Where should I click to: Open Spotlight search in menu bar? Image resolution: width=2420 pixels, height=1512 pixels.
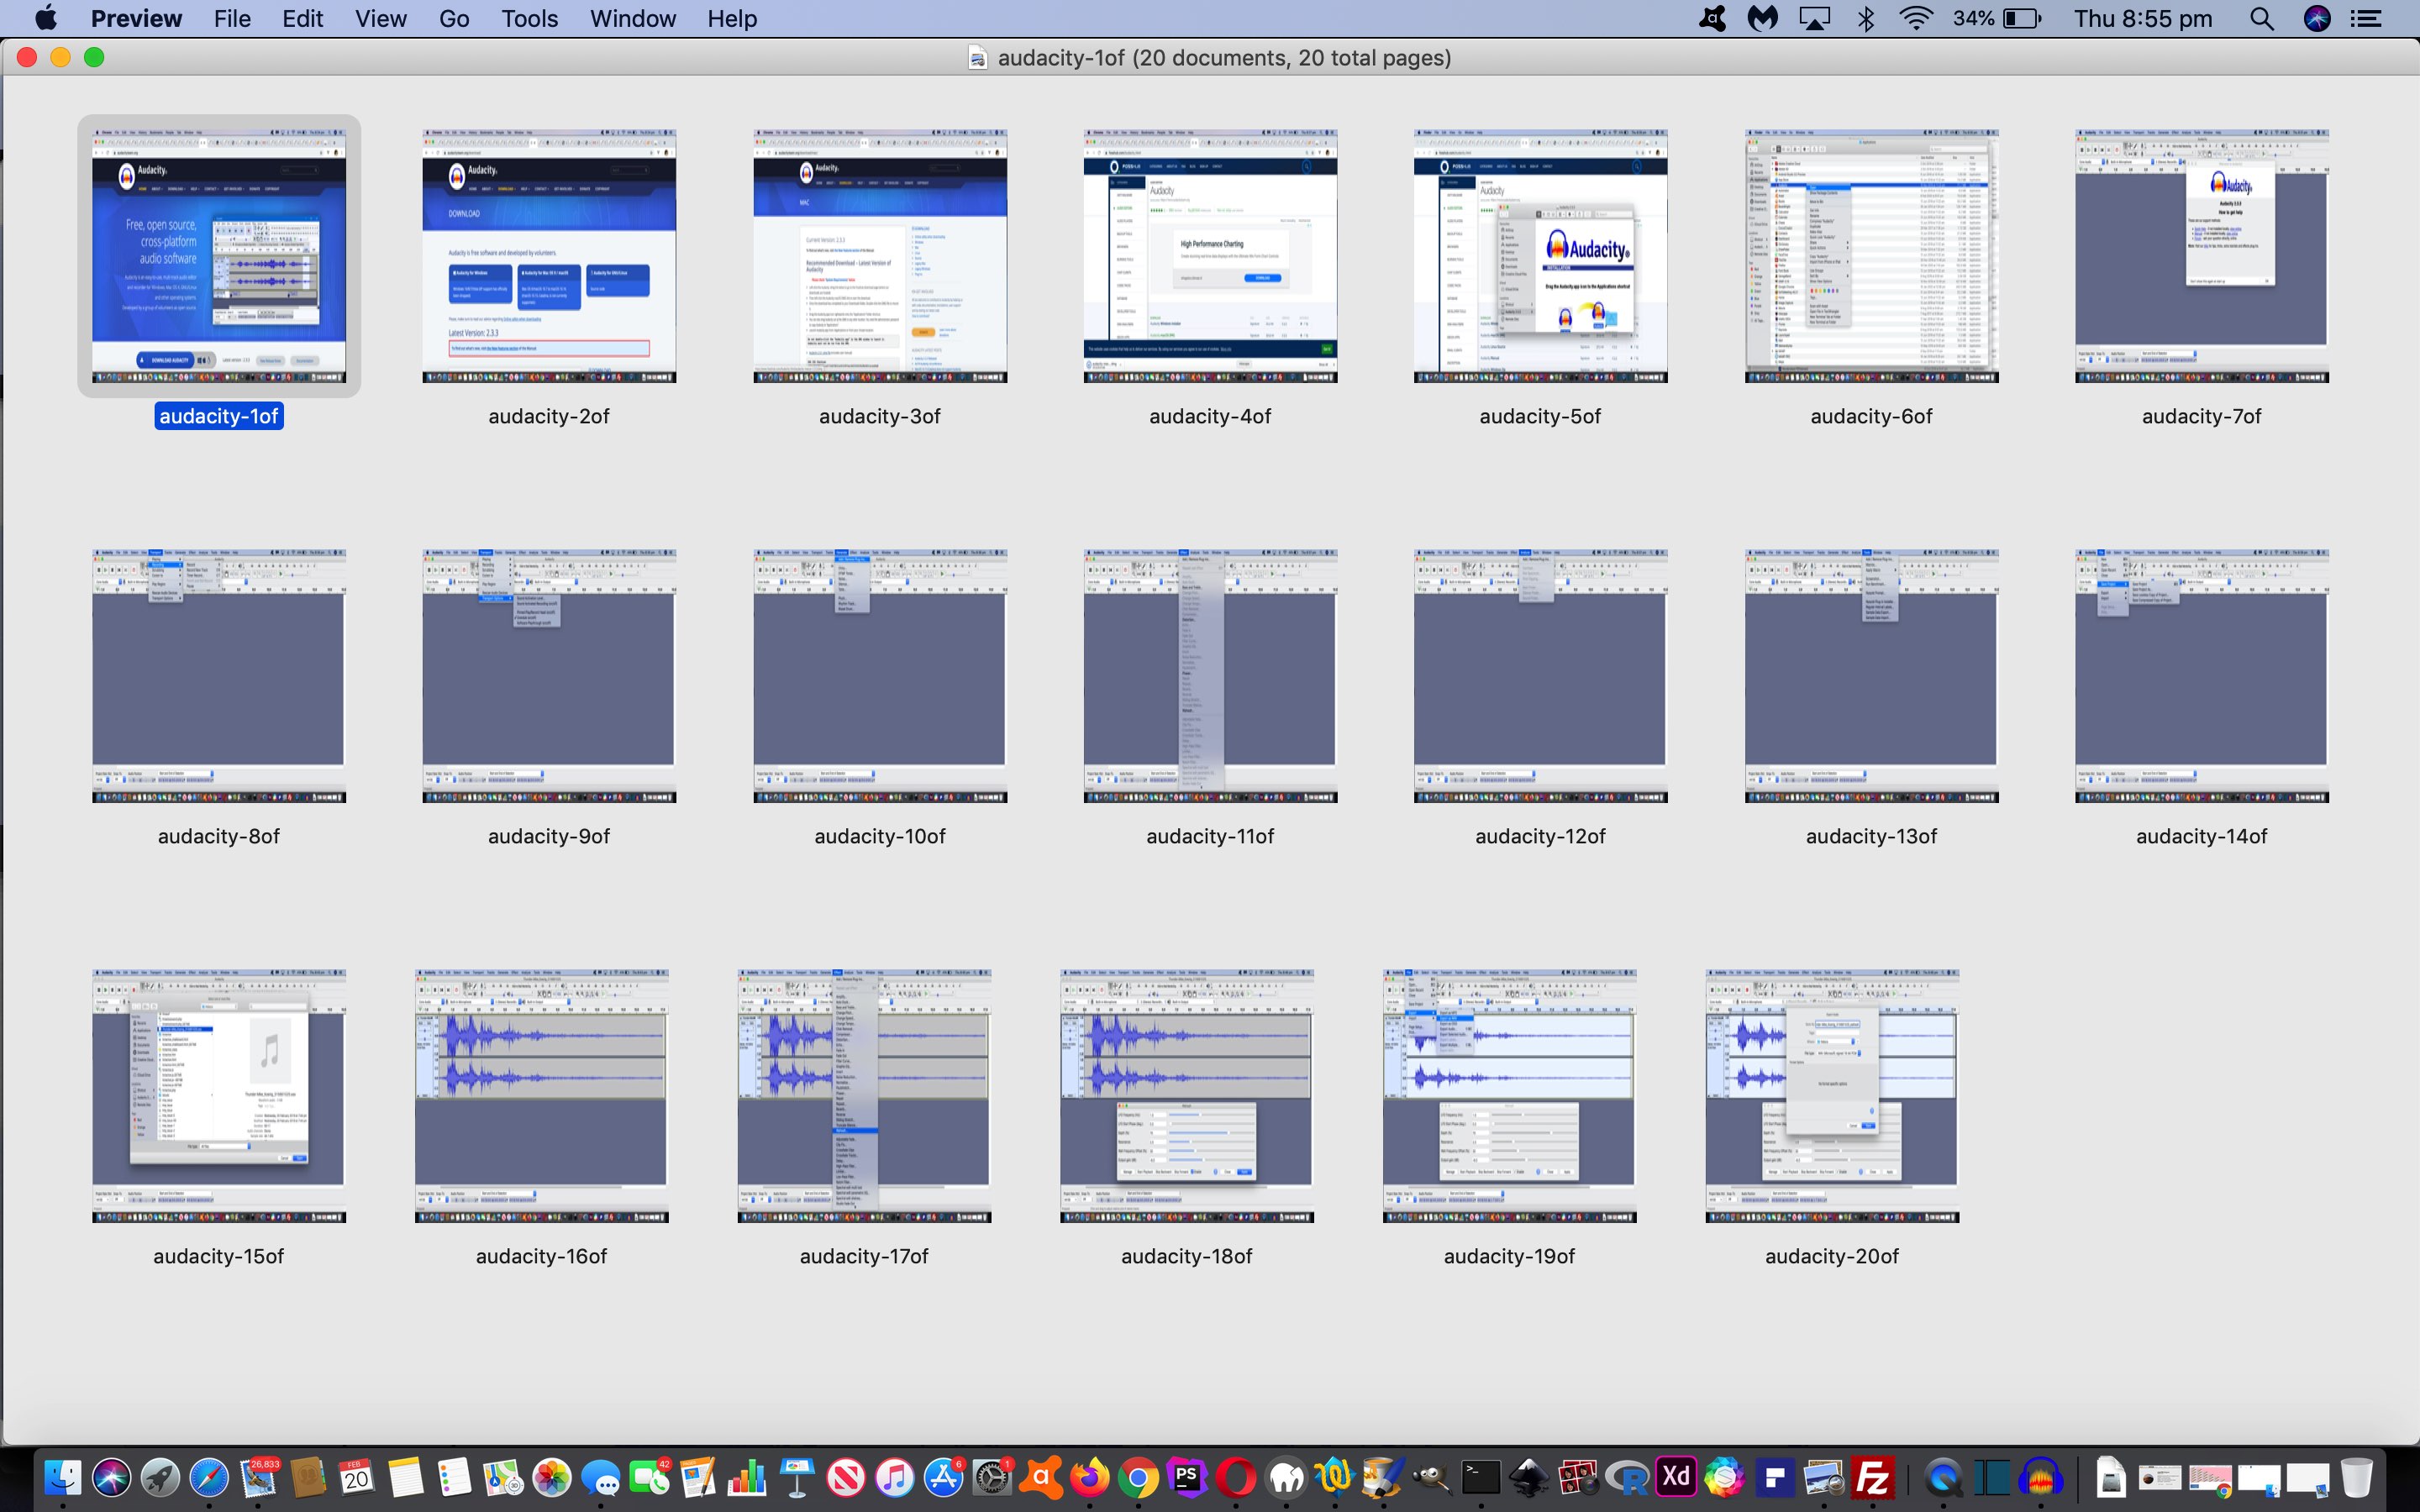click(2262, 18)
